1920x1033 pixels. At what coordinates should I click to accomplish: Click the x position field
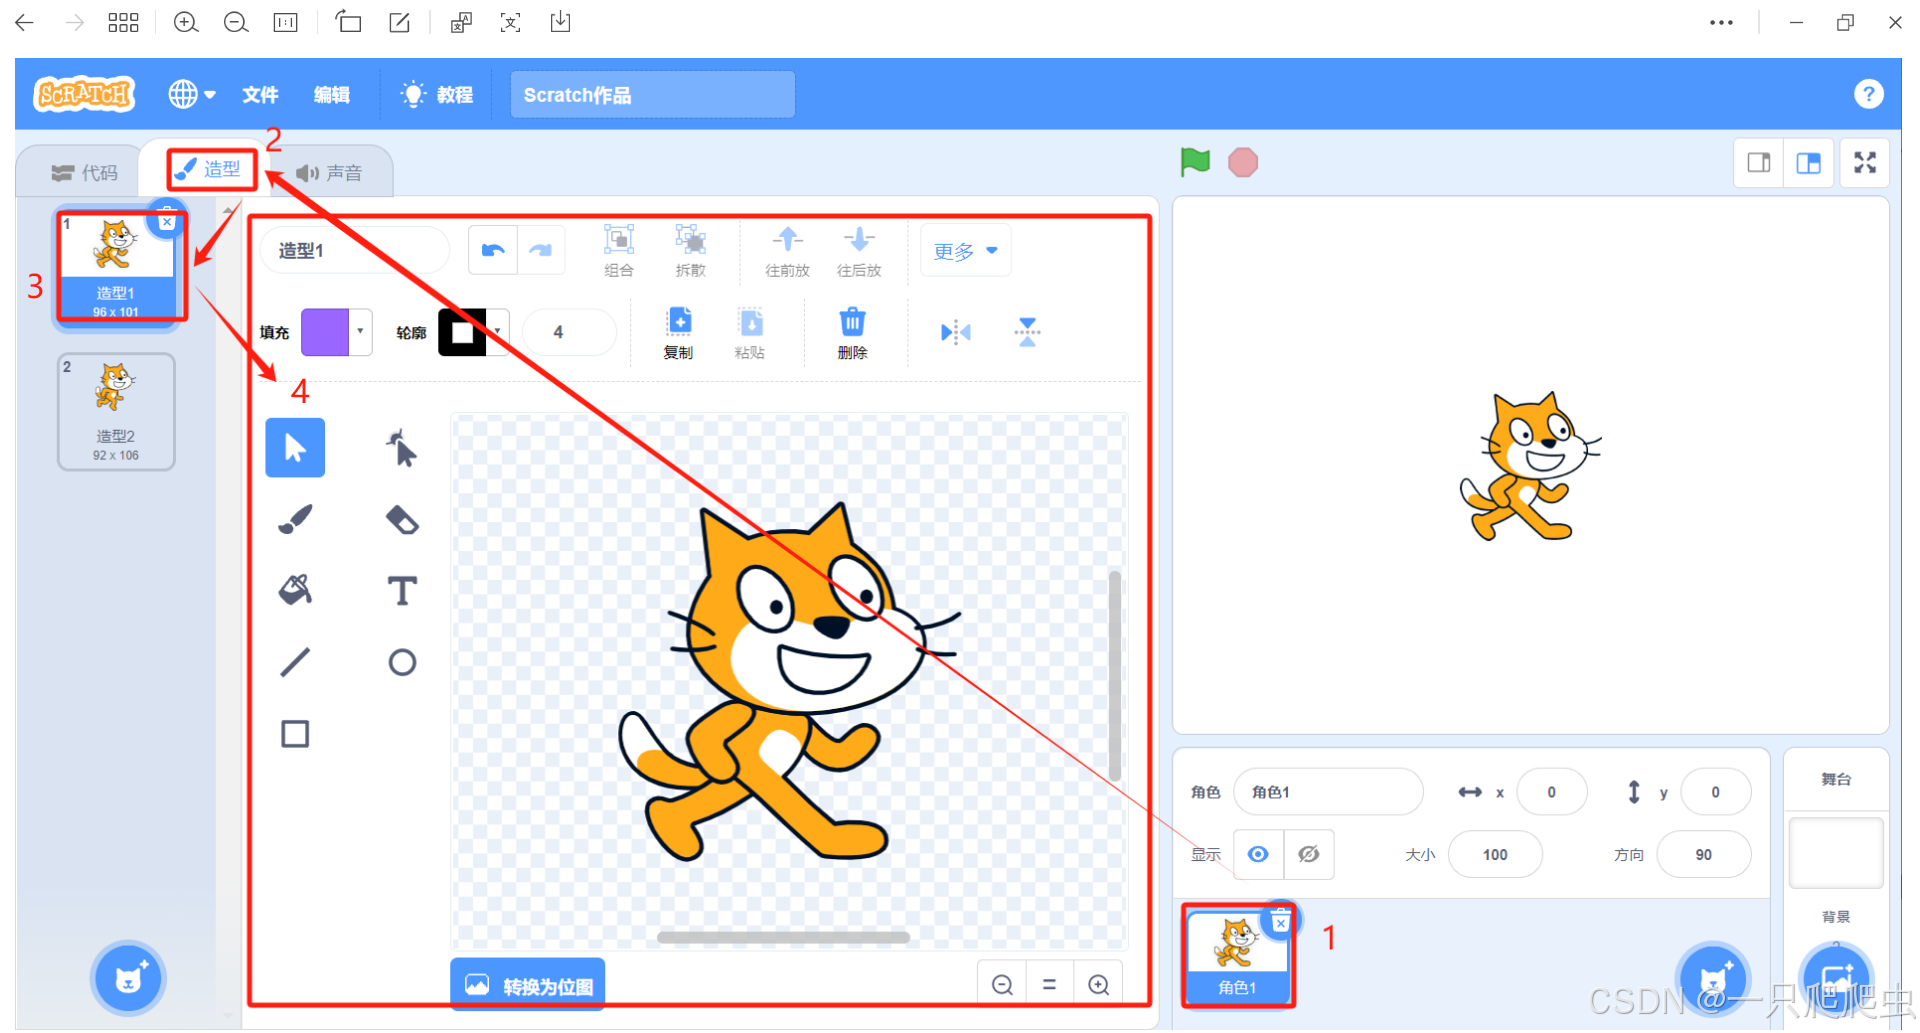point(1552,792)
